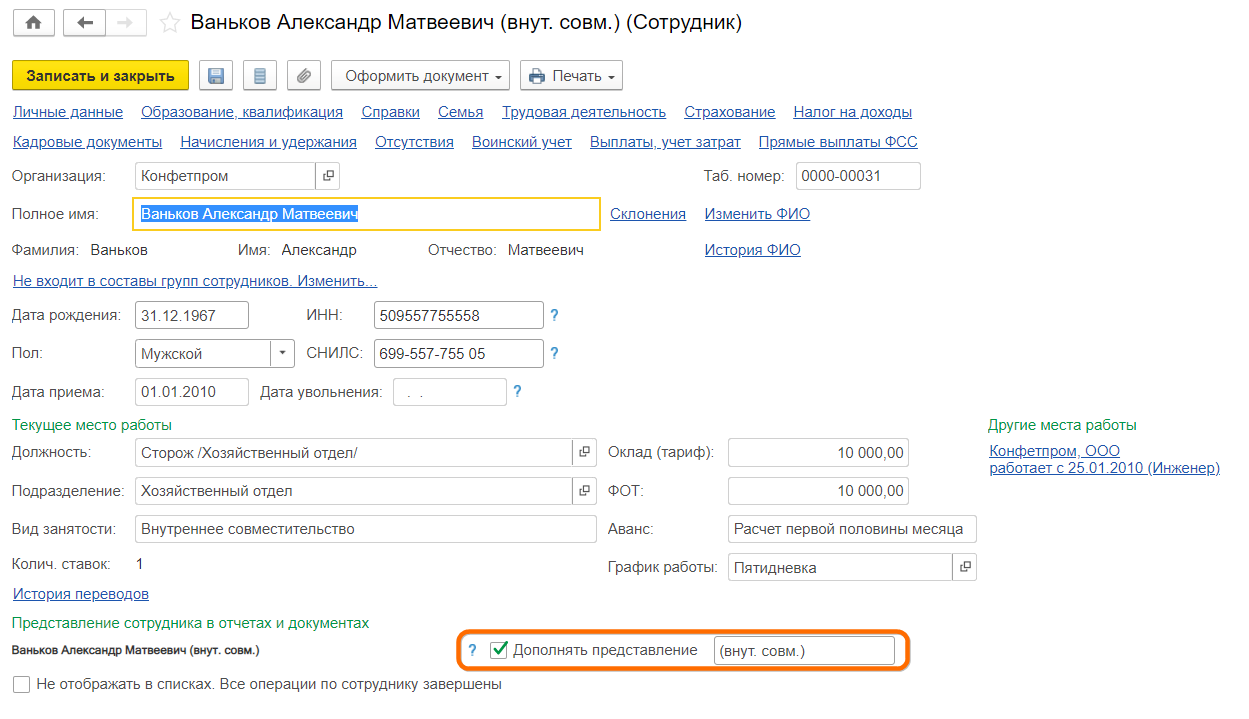
Task: Expand the Печать dropdown menu
Action: (571, 76)
